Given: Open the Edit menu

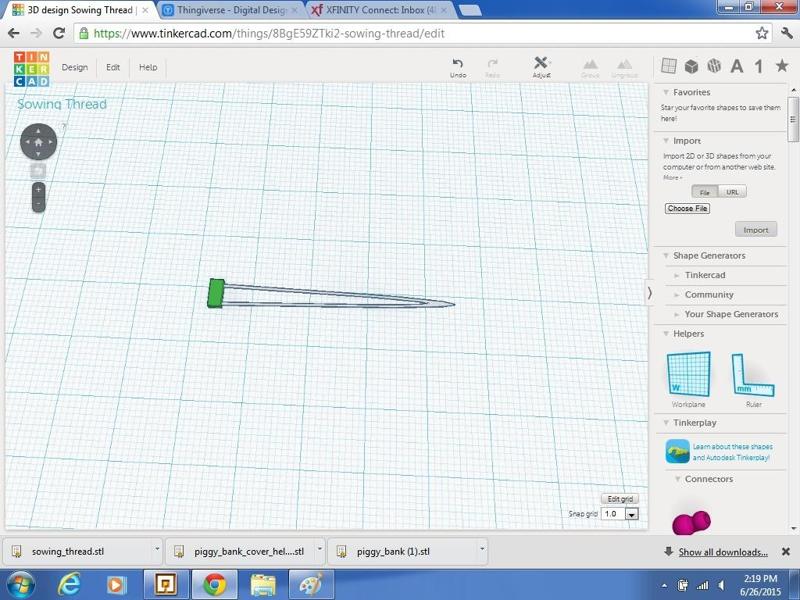Looking at the screenshot, I should coord(113,67).
